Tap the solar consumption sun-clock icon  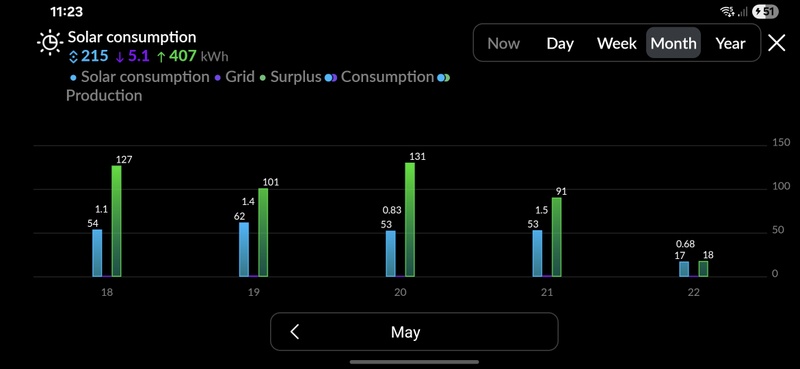pyautogui.click(x=50, y=42)
